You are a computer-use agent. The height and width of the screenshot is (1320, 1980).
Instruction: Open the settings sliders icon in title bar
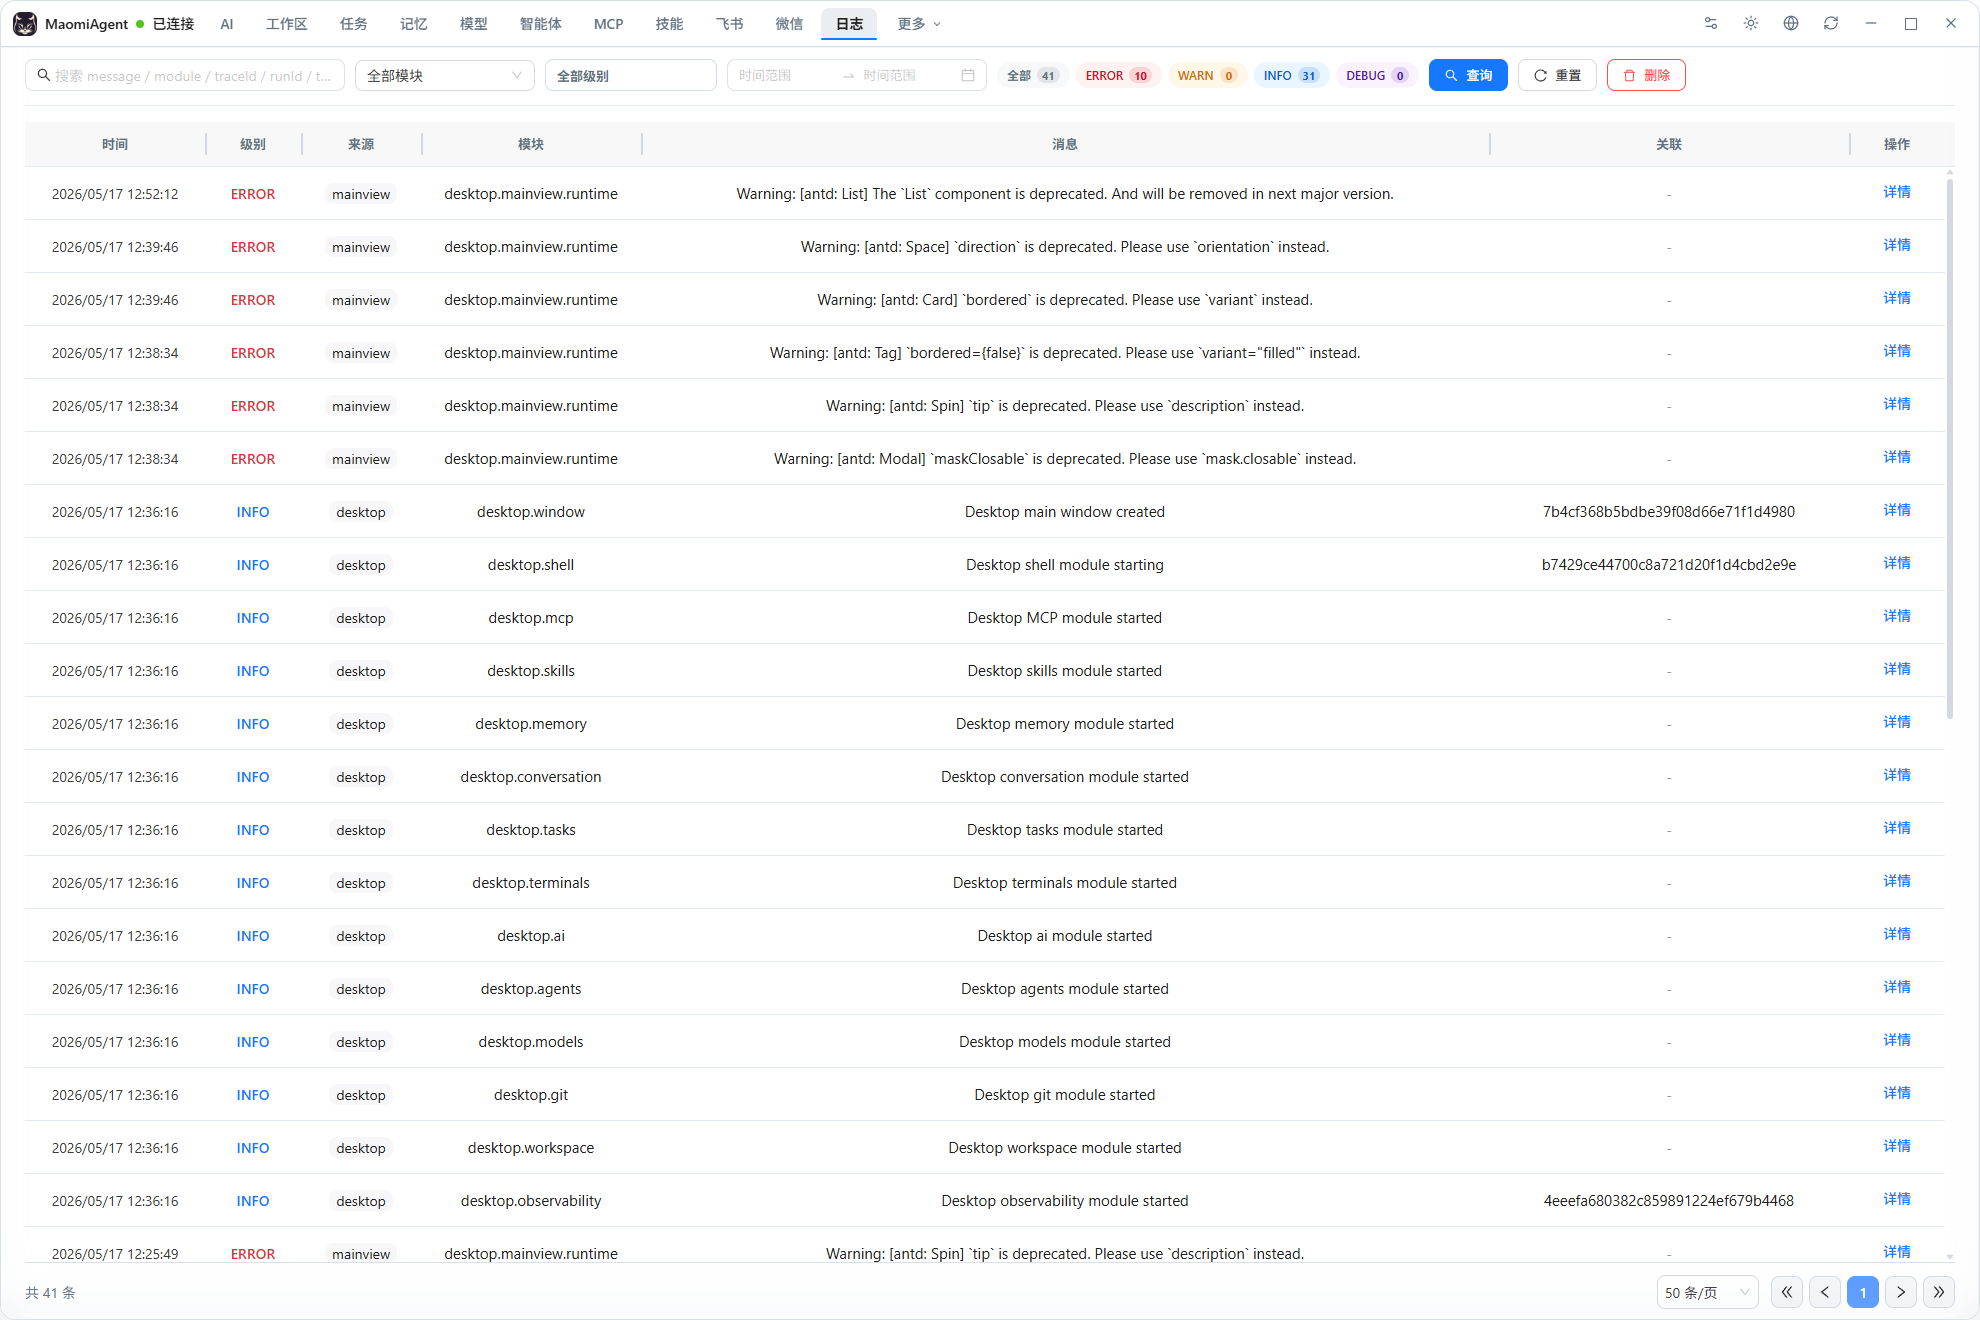[1711, 23]
